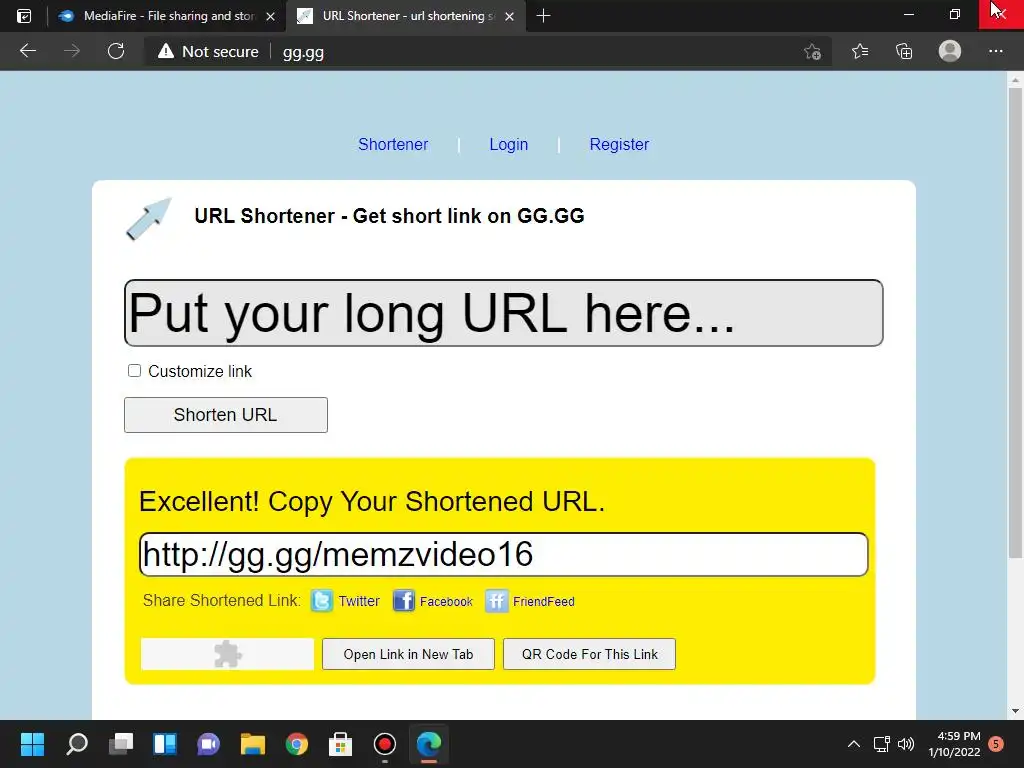
Task: Focus the long URL input field
Action: [x=504, y=313]
